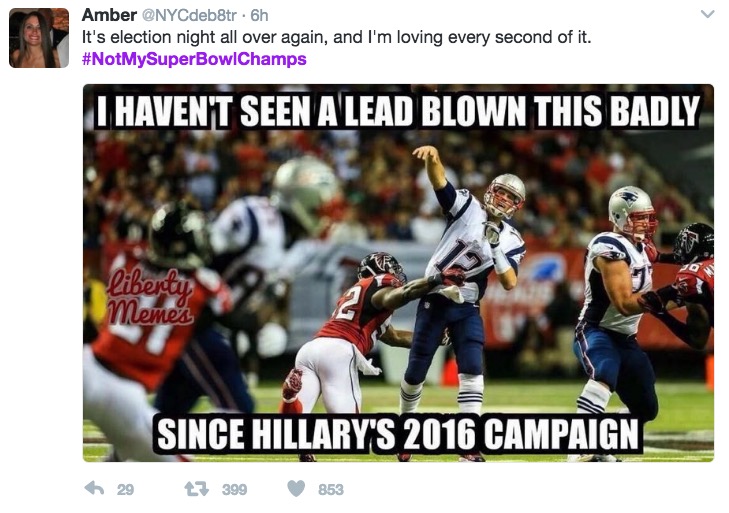The height and width of the screenshot is (513, 729).
Task: Click the 'Since Hillary's 2016 campaign' caption
Action: [398, 434]
